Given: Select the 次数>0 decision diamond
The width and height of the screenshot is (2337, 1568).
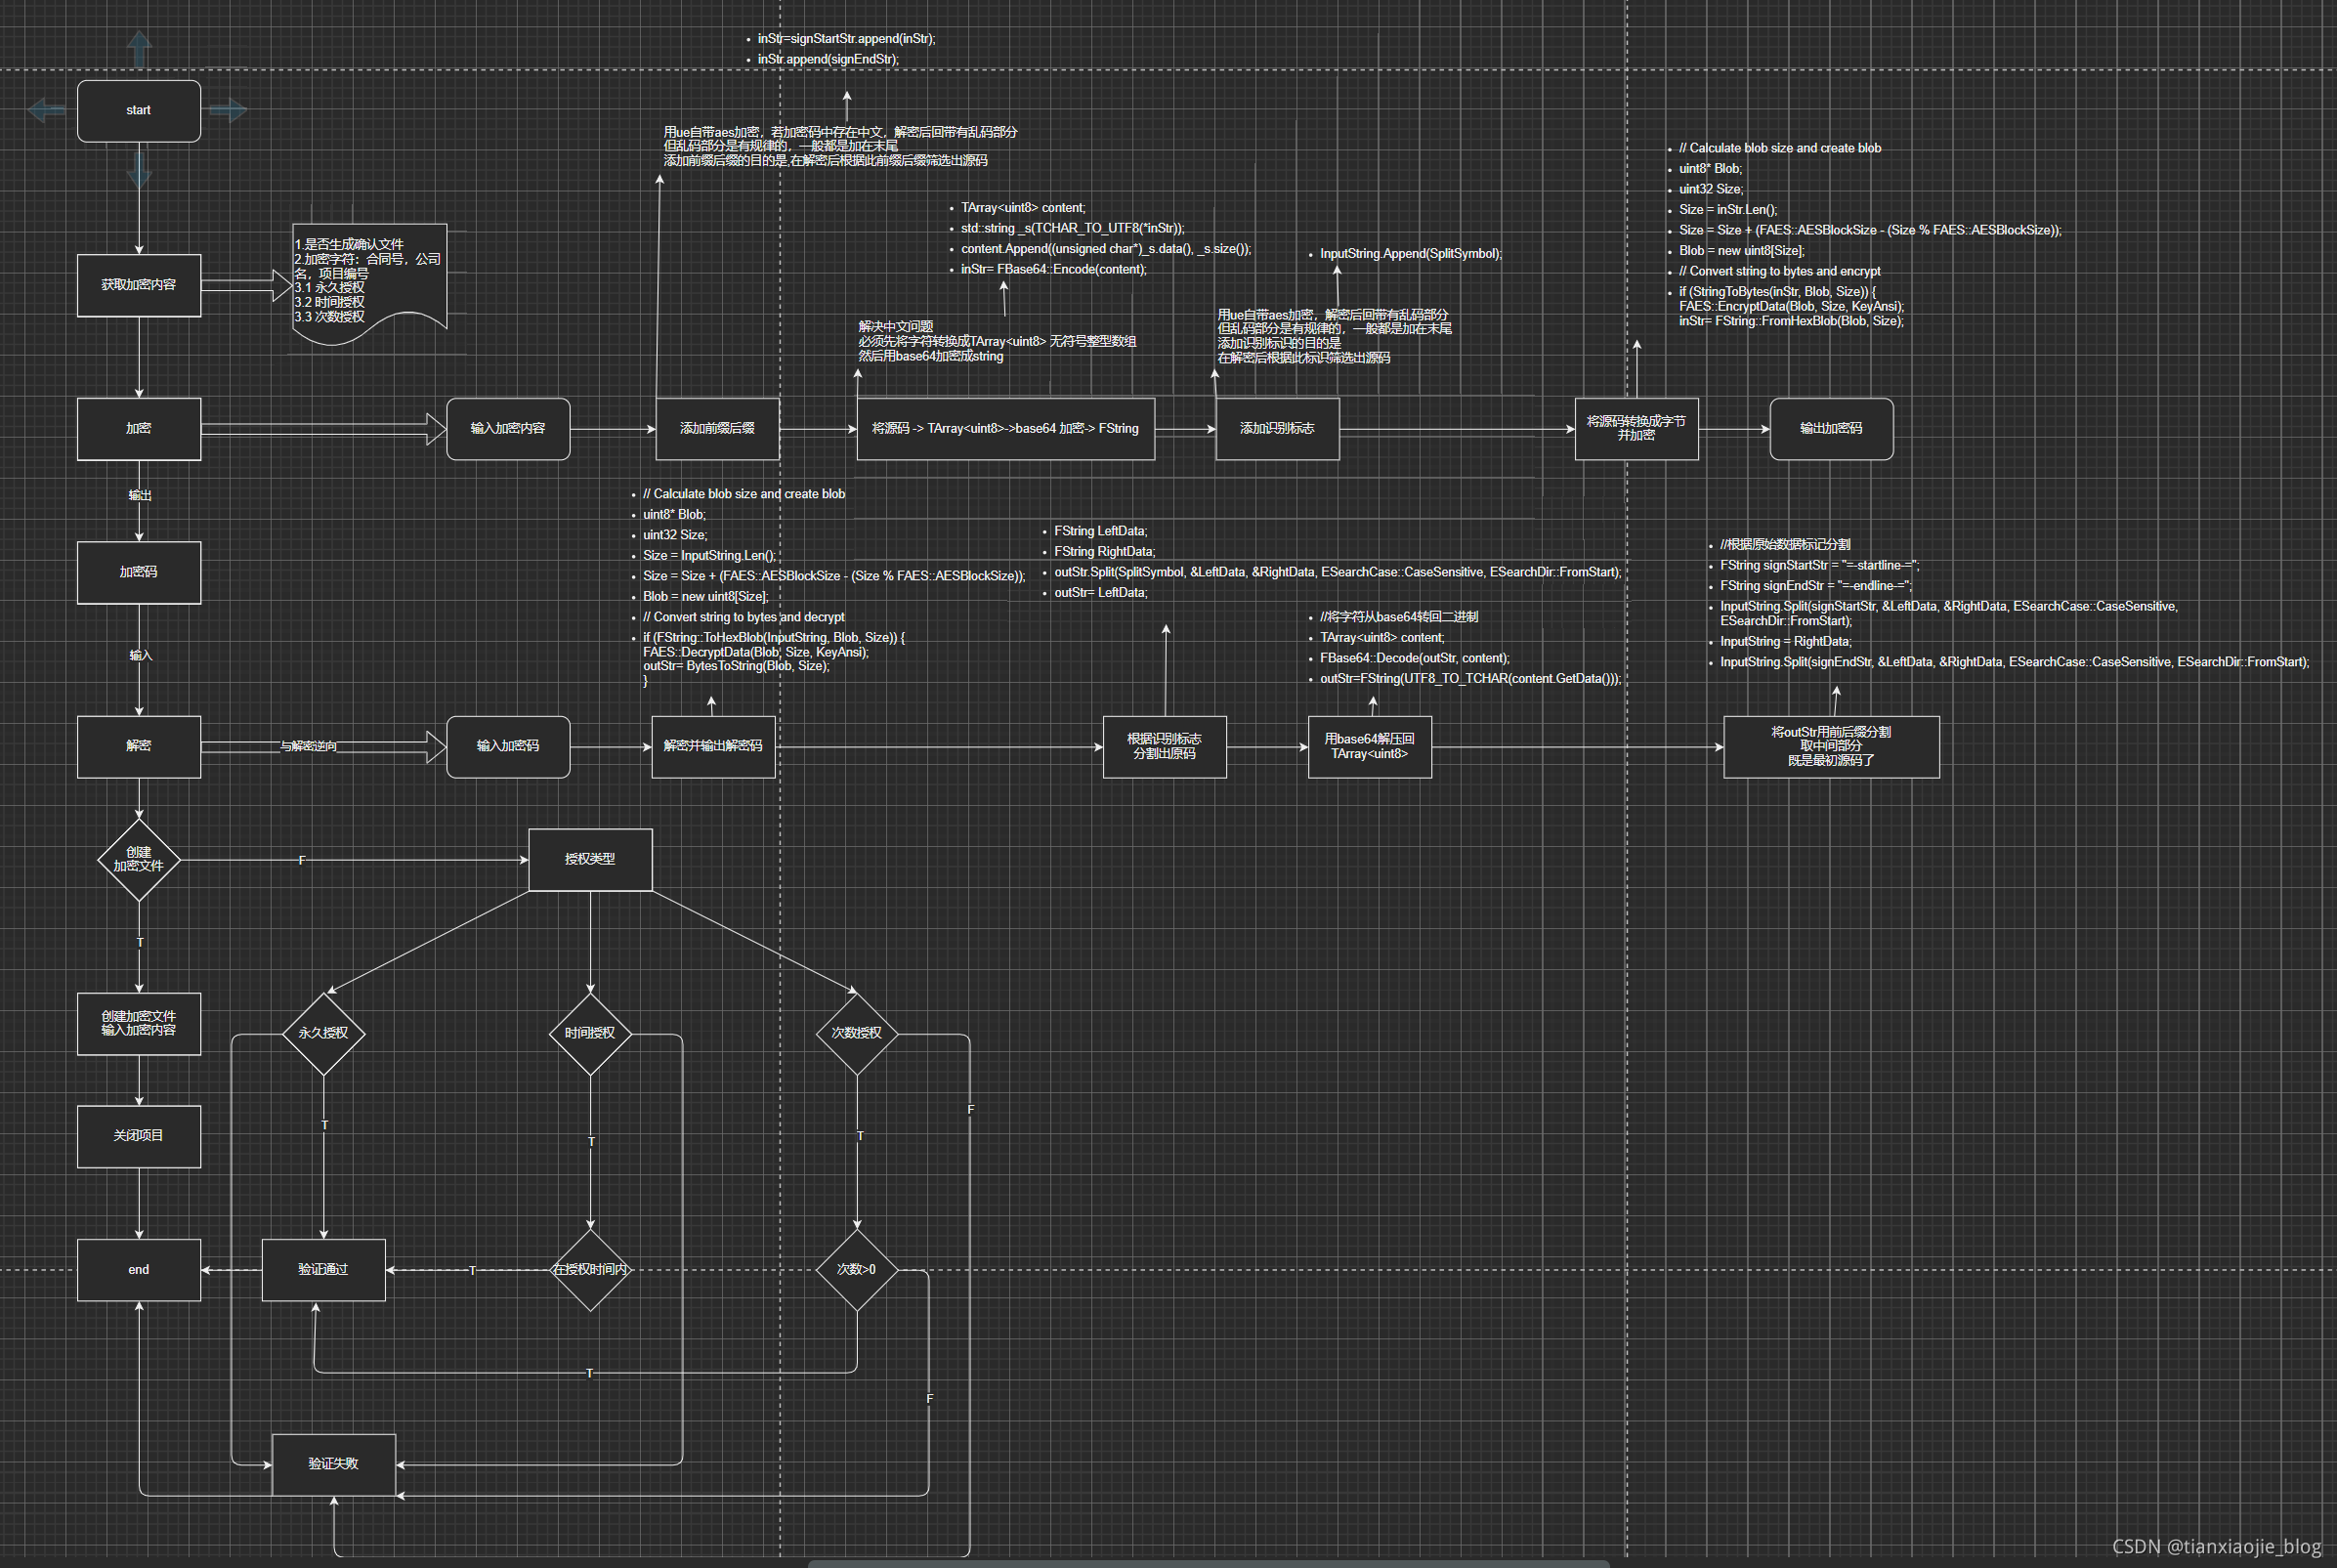Looking at the screenshot, I should [x=856, y=1270].
